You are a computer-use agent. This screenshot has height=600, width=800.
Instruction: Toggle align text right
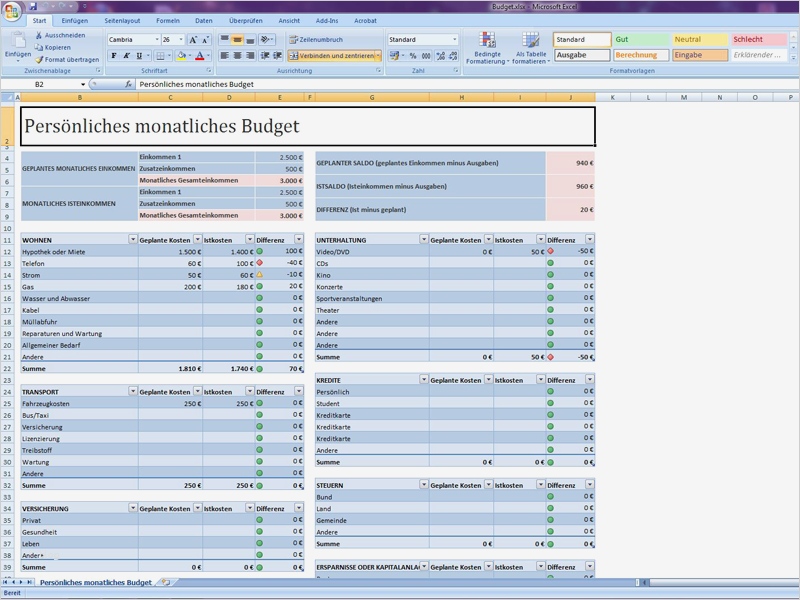250,56
